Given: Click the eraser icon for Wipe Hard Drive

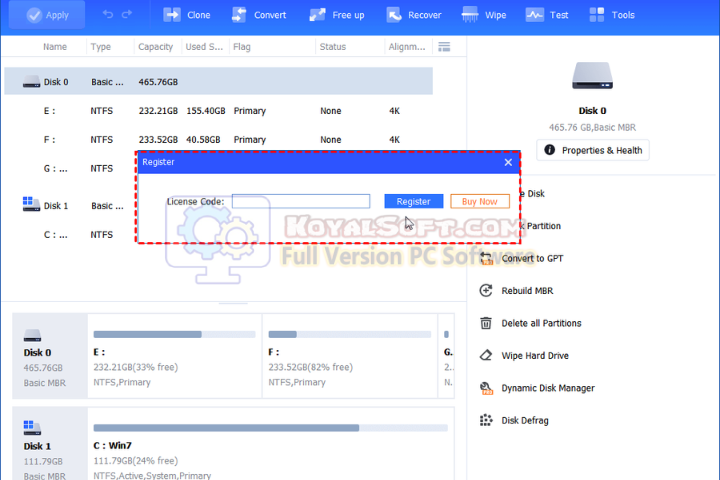Looking at the screenshot, I should (x=486, y=356).
